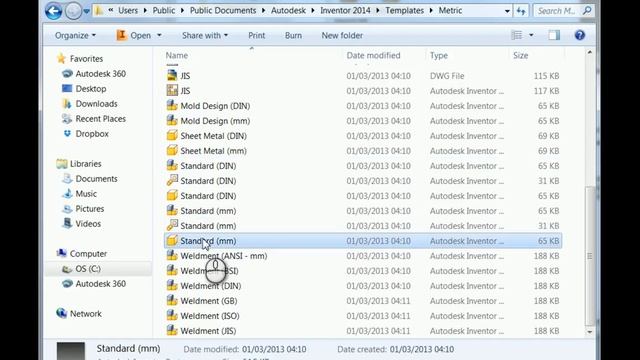Image resolution: width=640 pixels, height=360 pixels.
Task: Select Weldment (ISO) file icon
Action: 172,316
